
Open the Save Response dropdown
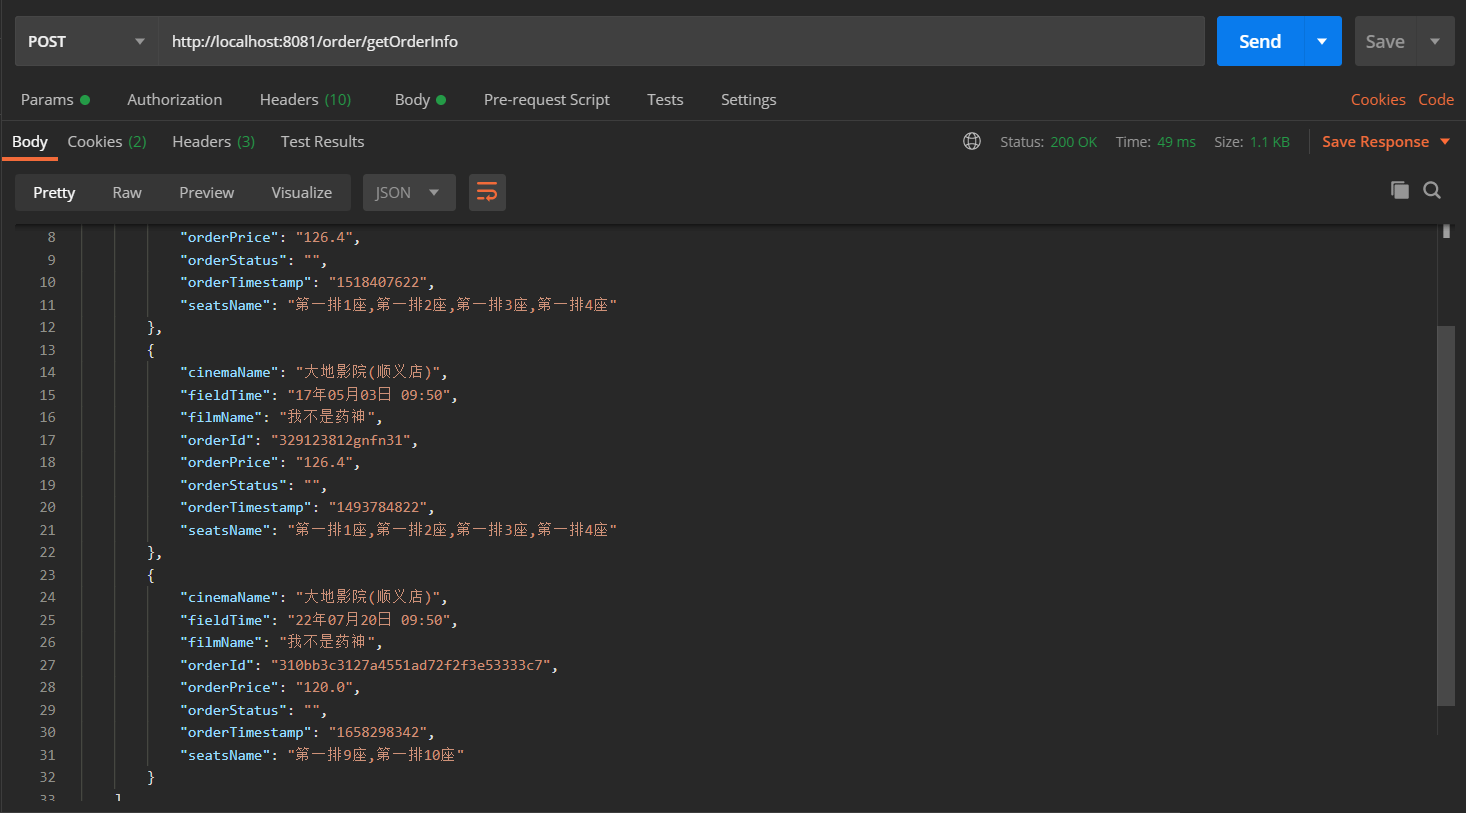(x=1386, y=141)
